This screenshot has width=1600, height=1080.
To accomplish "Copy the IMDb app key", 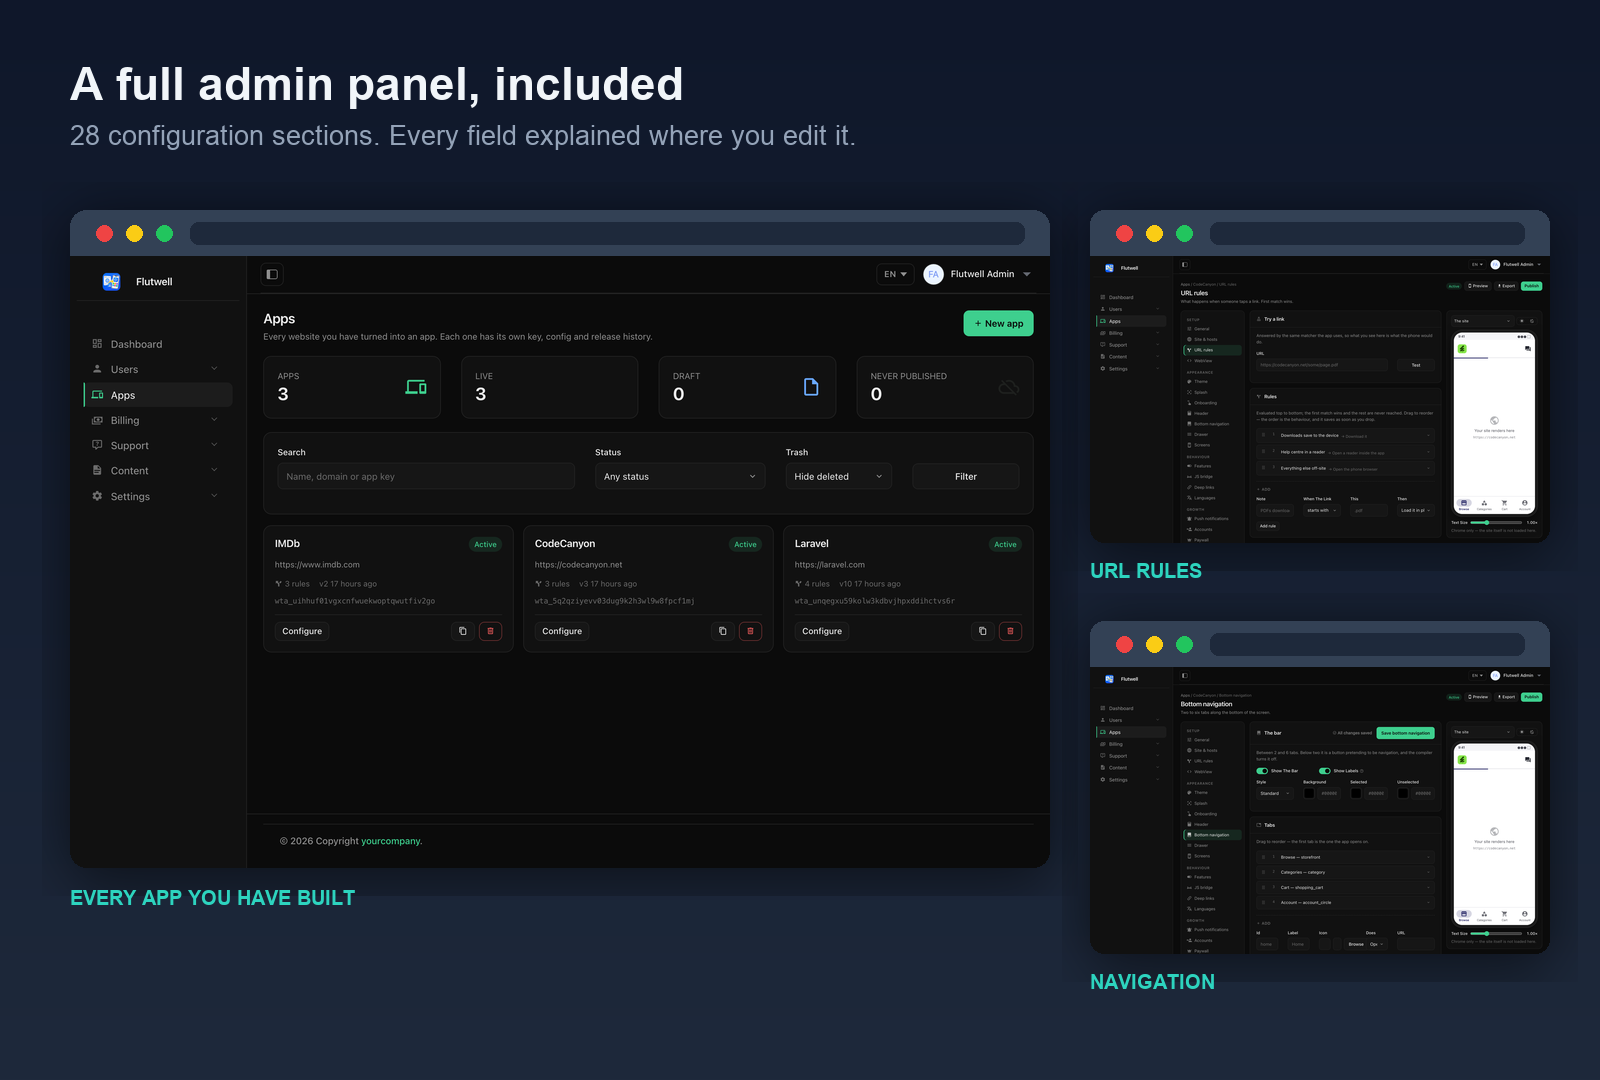I will [462, 631].
